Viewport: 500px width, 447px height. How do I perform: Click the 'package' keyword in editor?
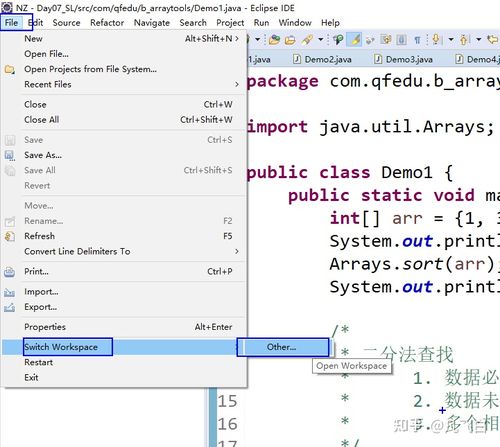[283, 82]
